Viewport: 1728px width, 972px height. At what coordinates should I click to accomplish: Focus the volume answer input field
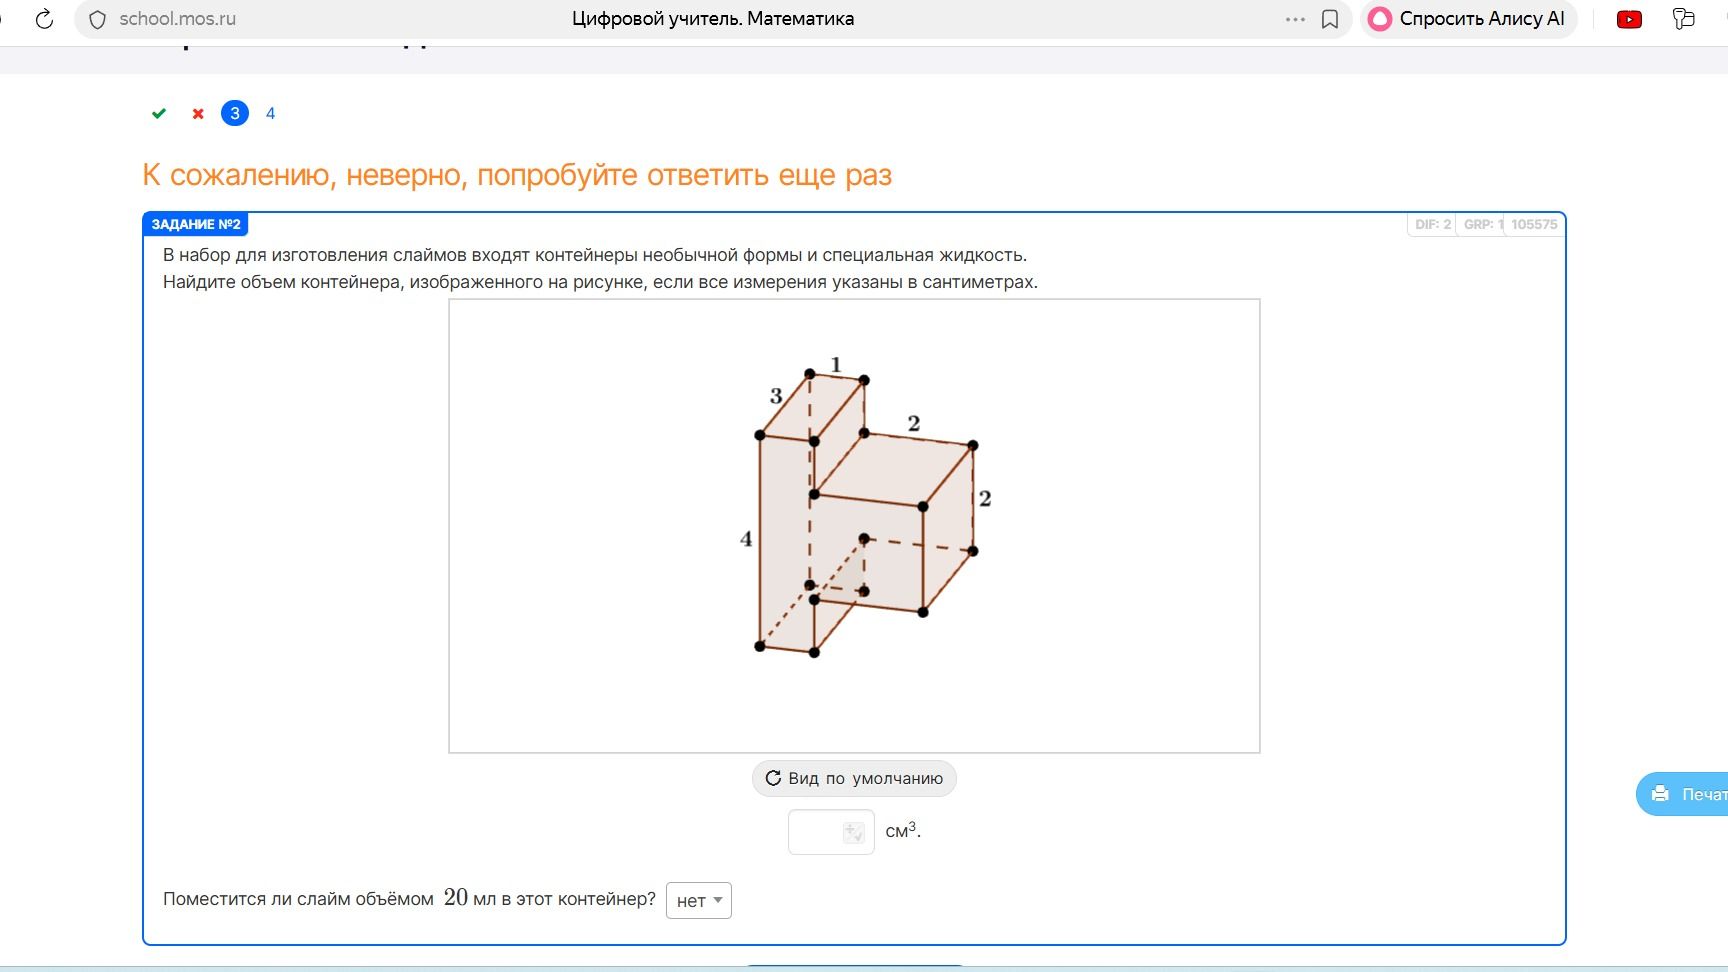tap(831, 832)
